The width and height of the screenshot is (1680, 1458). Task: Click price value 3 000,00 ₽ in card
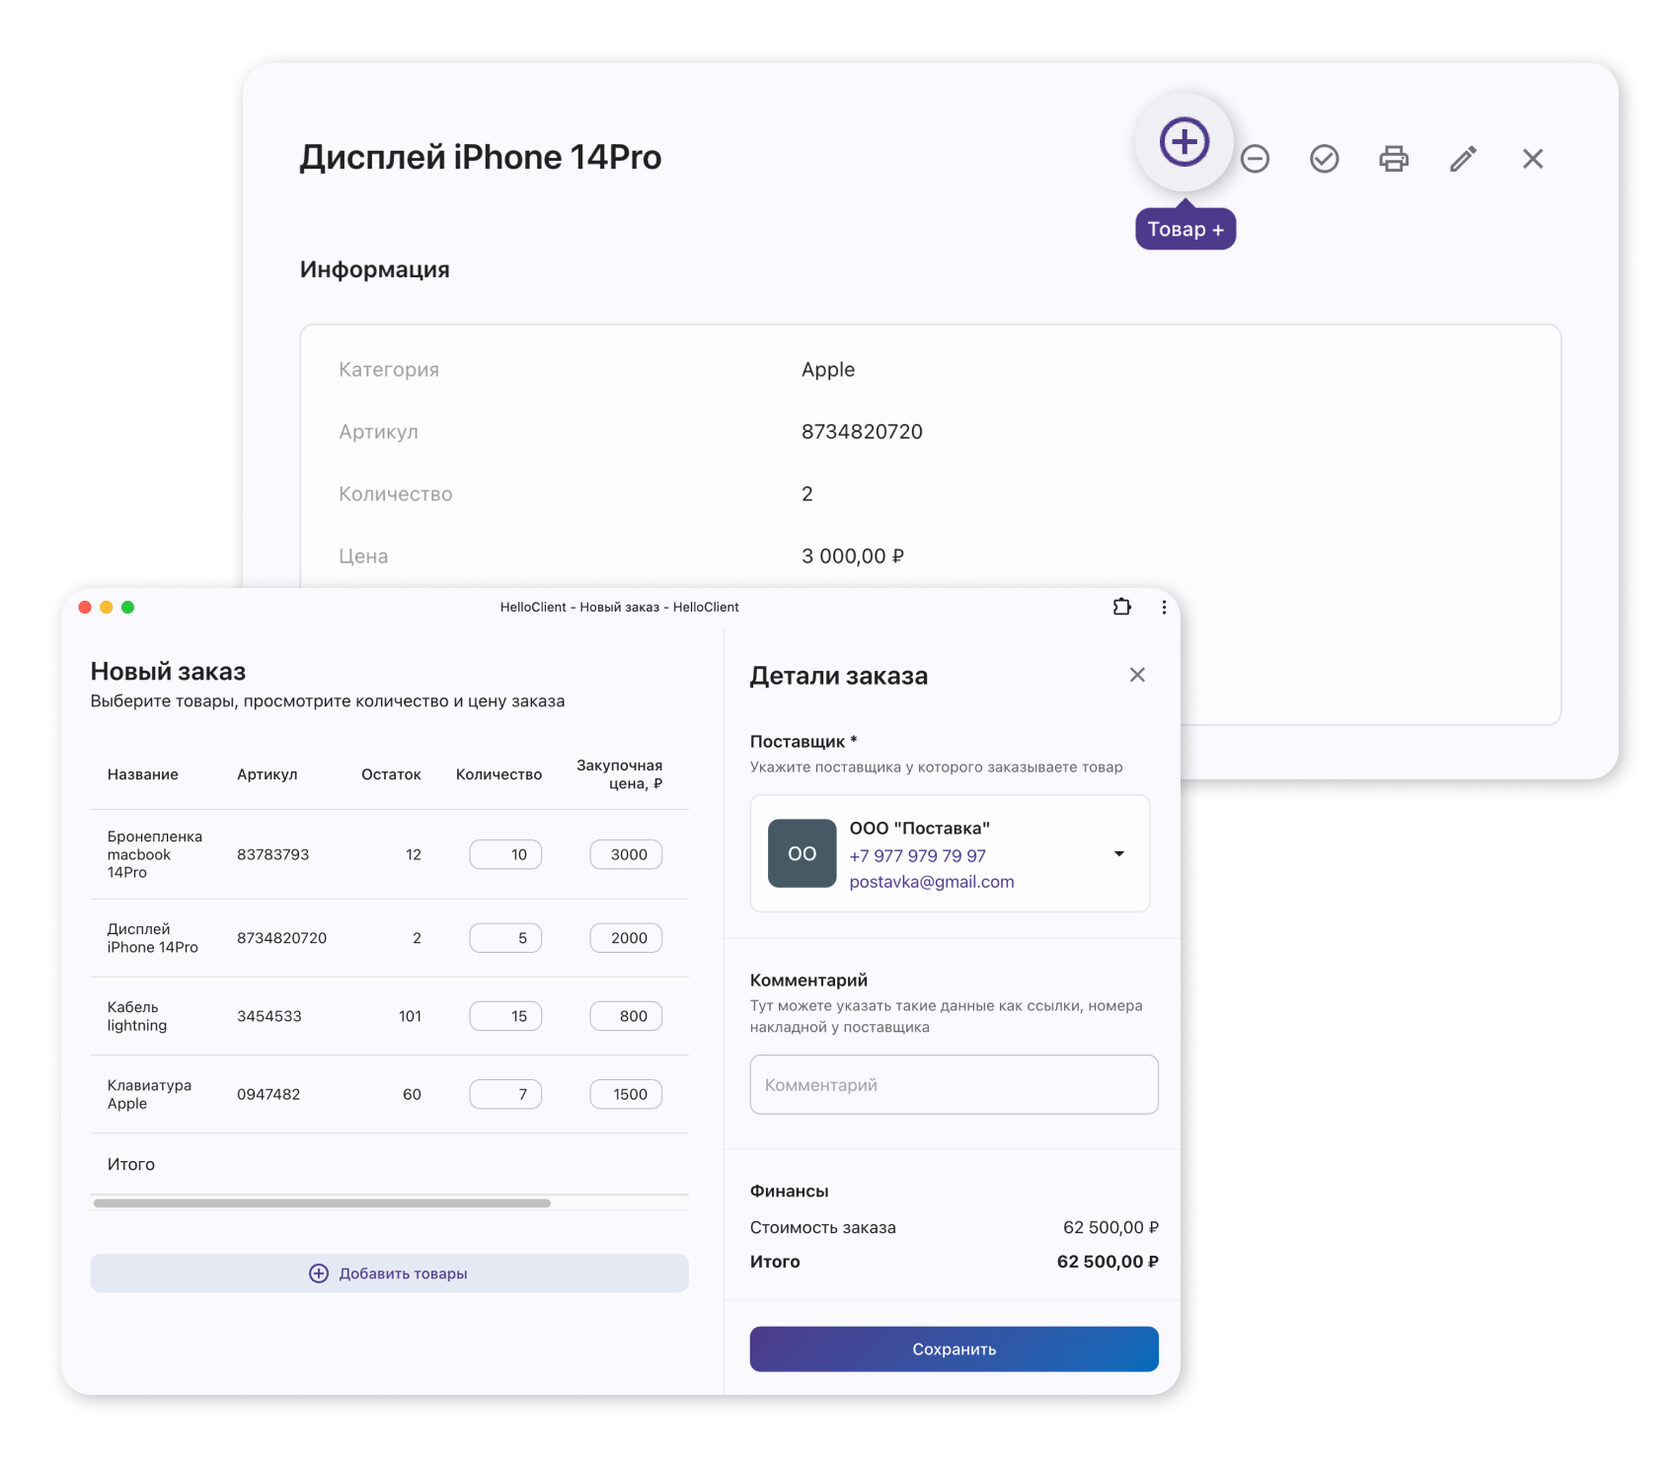click(x=852, y=556)
